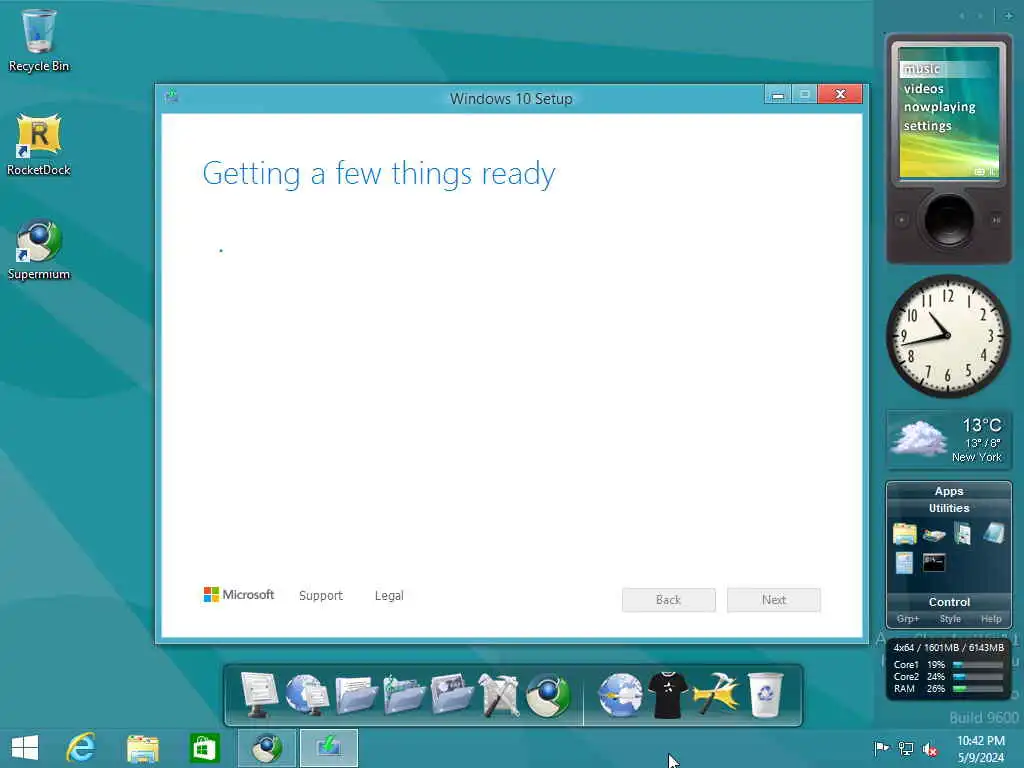The height and width of the screenshot is (768, 1024).
Task: Close the Windows 10 Setup window
Action: click(840, 95)
